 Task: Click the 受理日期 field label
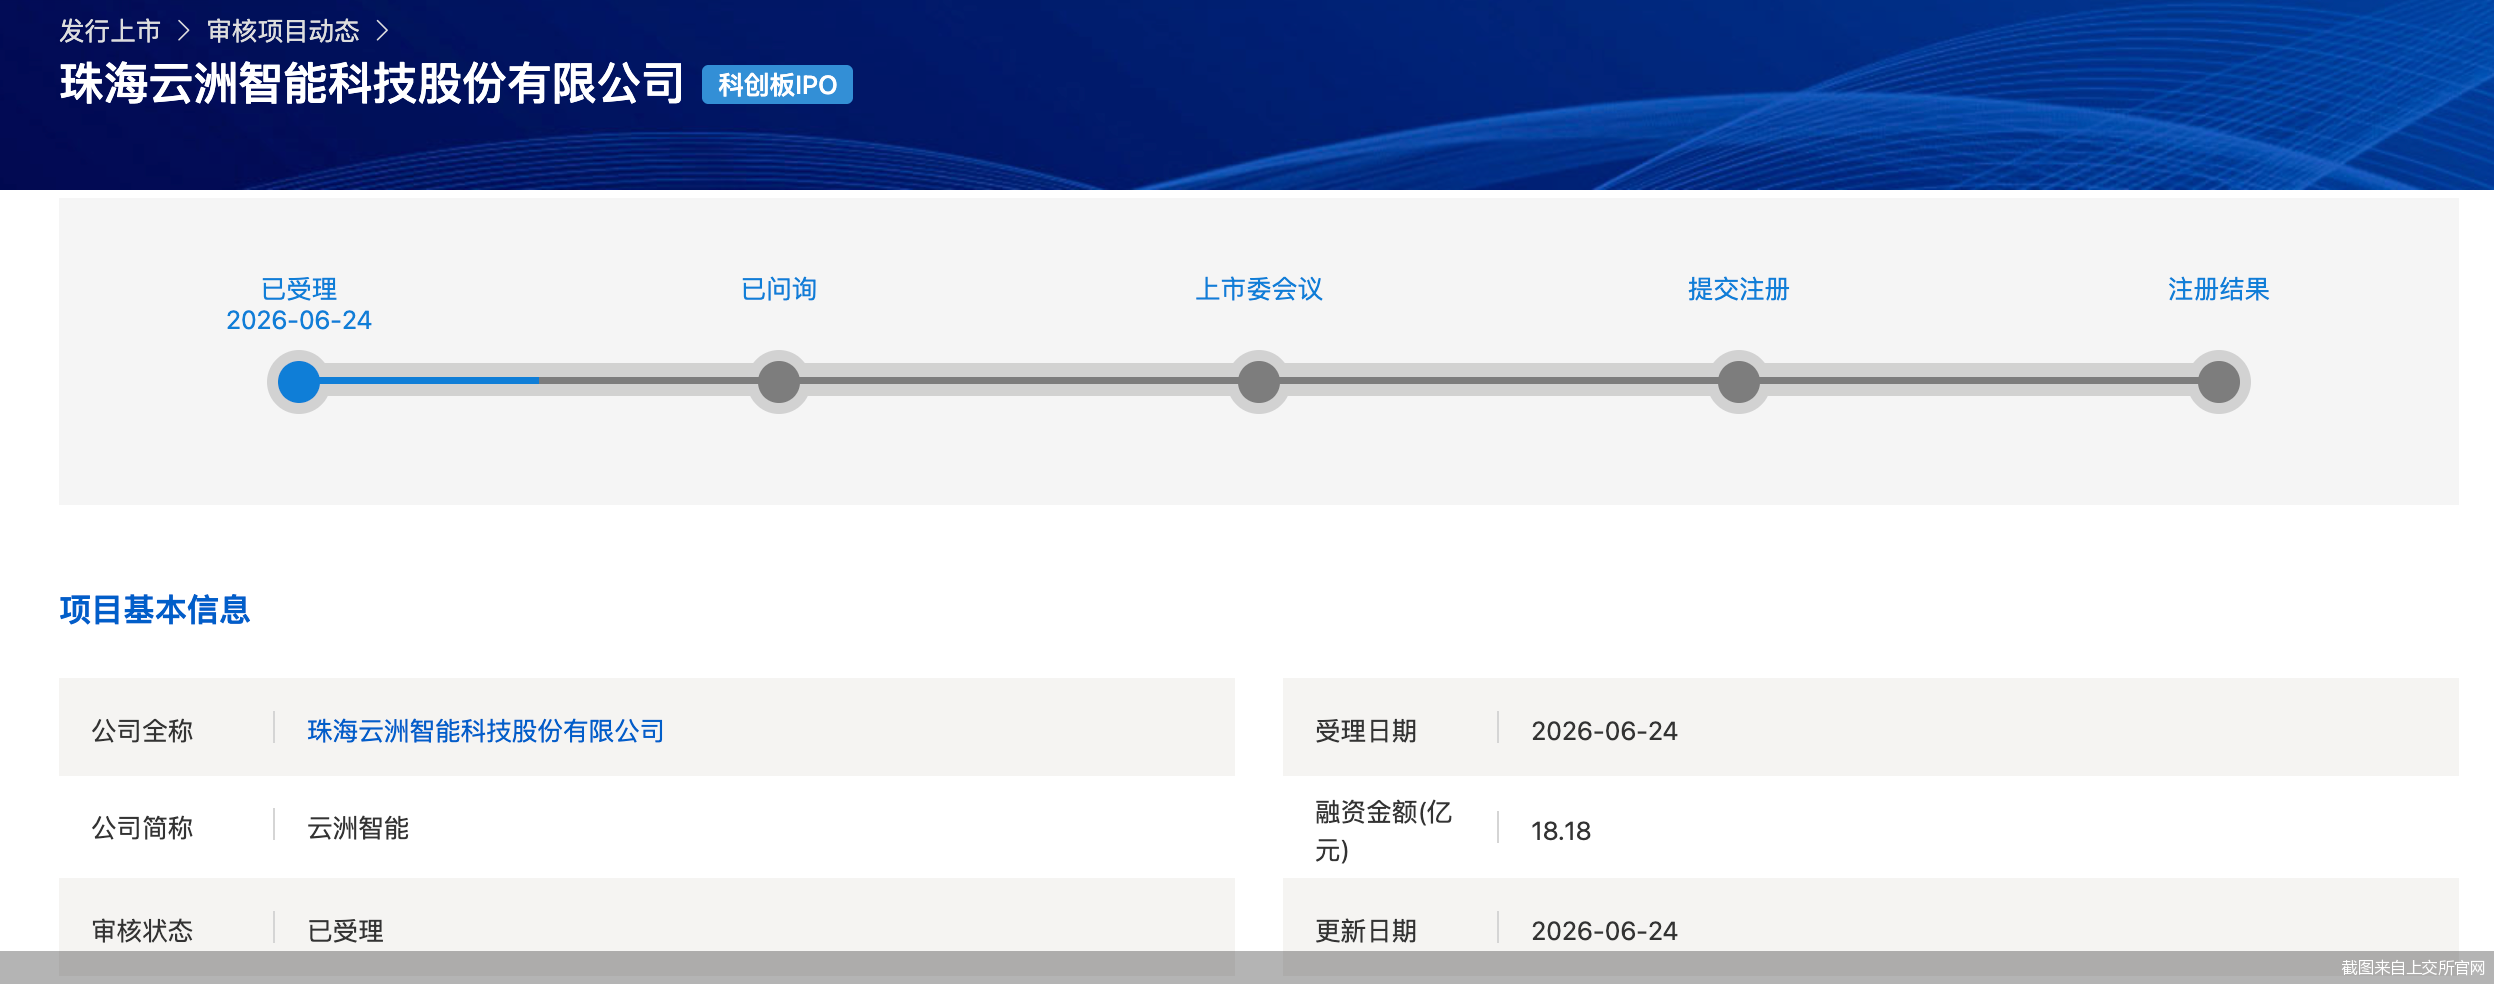click(x=1366, y=731)
